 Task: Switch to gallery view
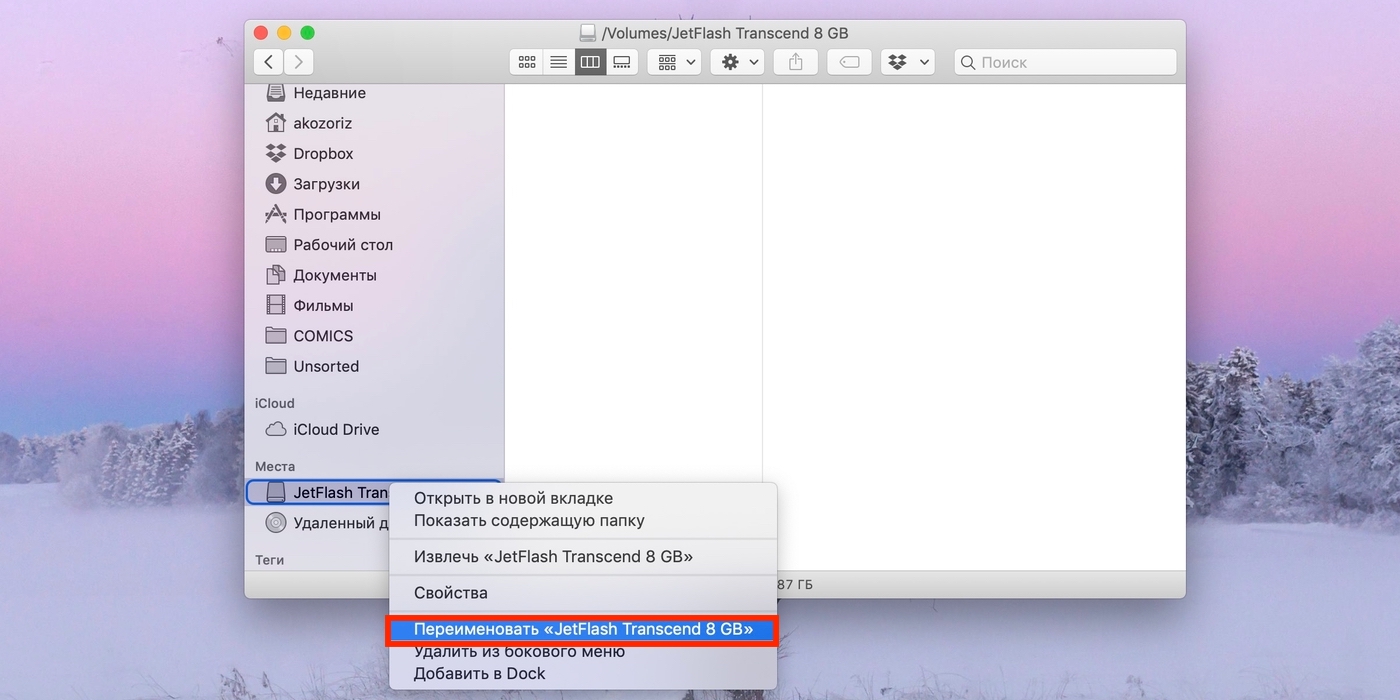pos(622,62)
